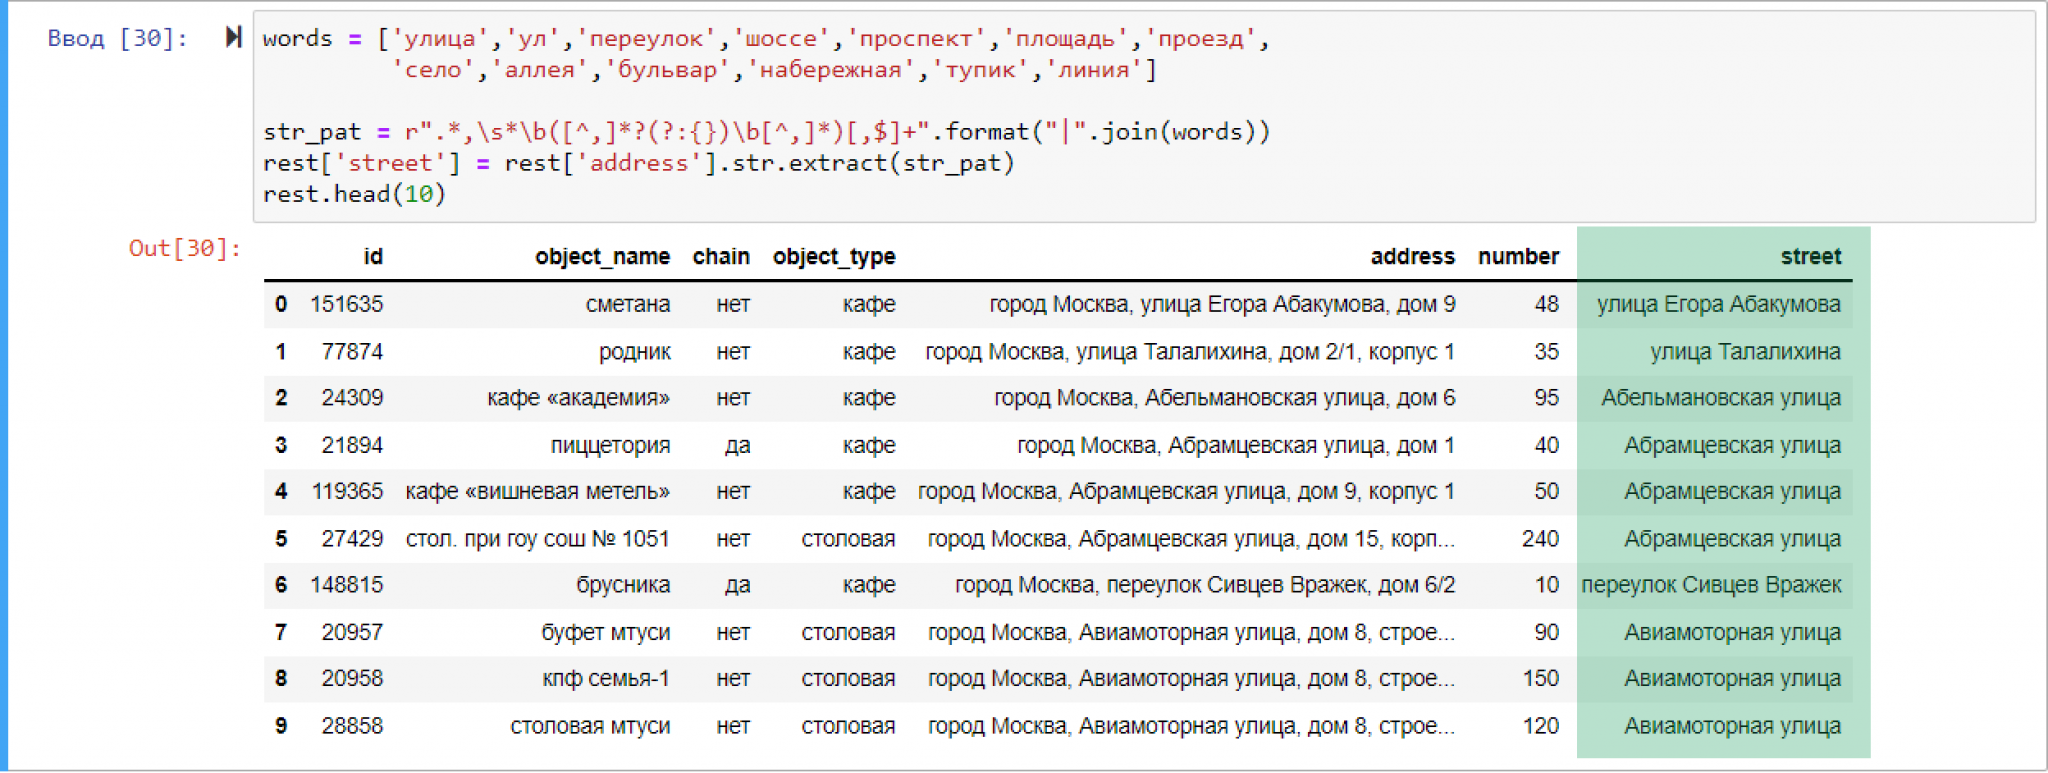Click the 'id' column header
Viewport: 2048px width, 773px height.
pyautogui.click(x=373, y=257)
